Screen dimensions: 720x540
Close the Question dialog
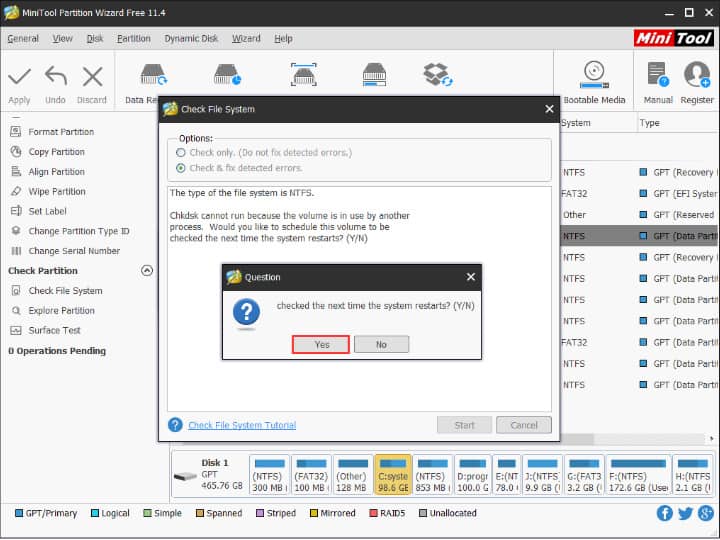tap(471, 277)
